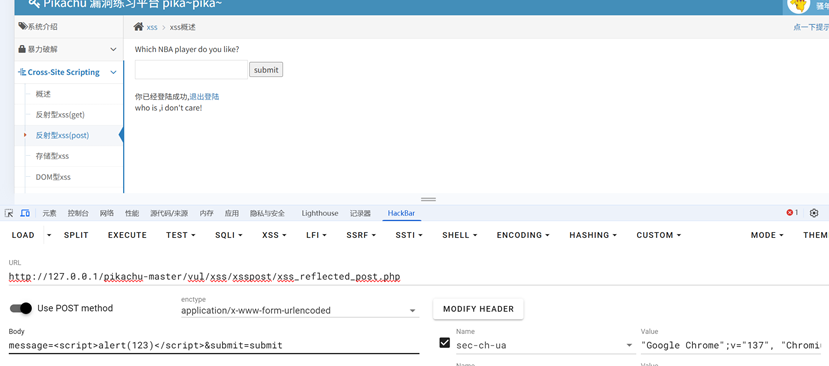The width and height of the screenshot is (829, 366).
Task: Open the LFI dropdown menu
Action: [x=317, y=235]
